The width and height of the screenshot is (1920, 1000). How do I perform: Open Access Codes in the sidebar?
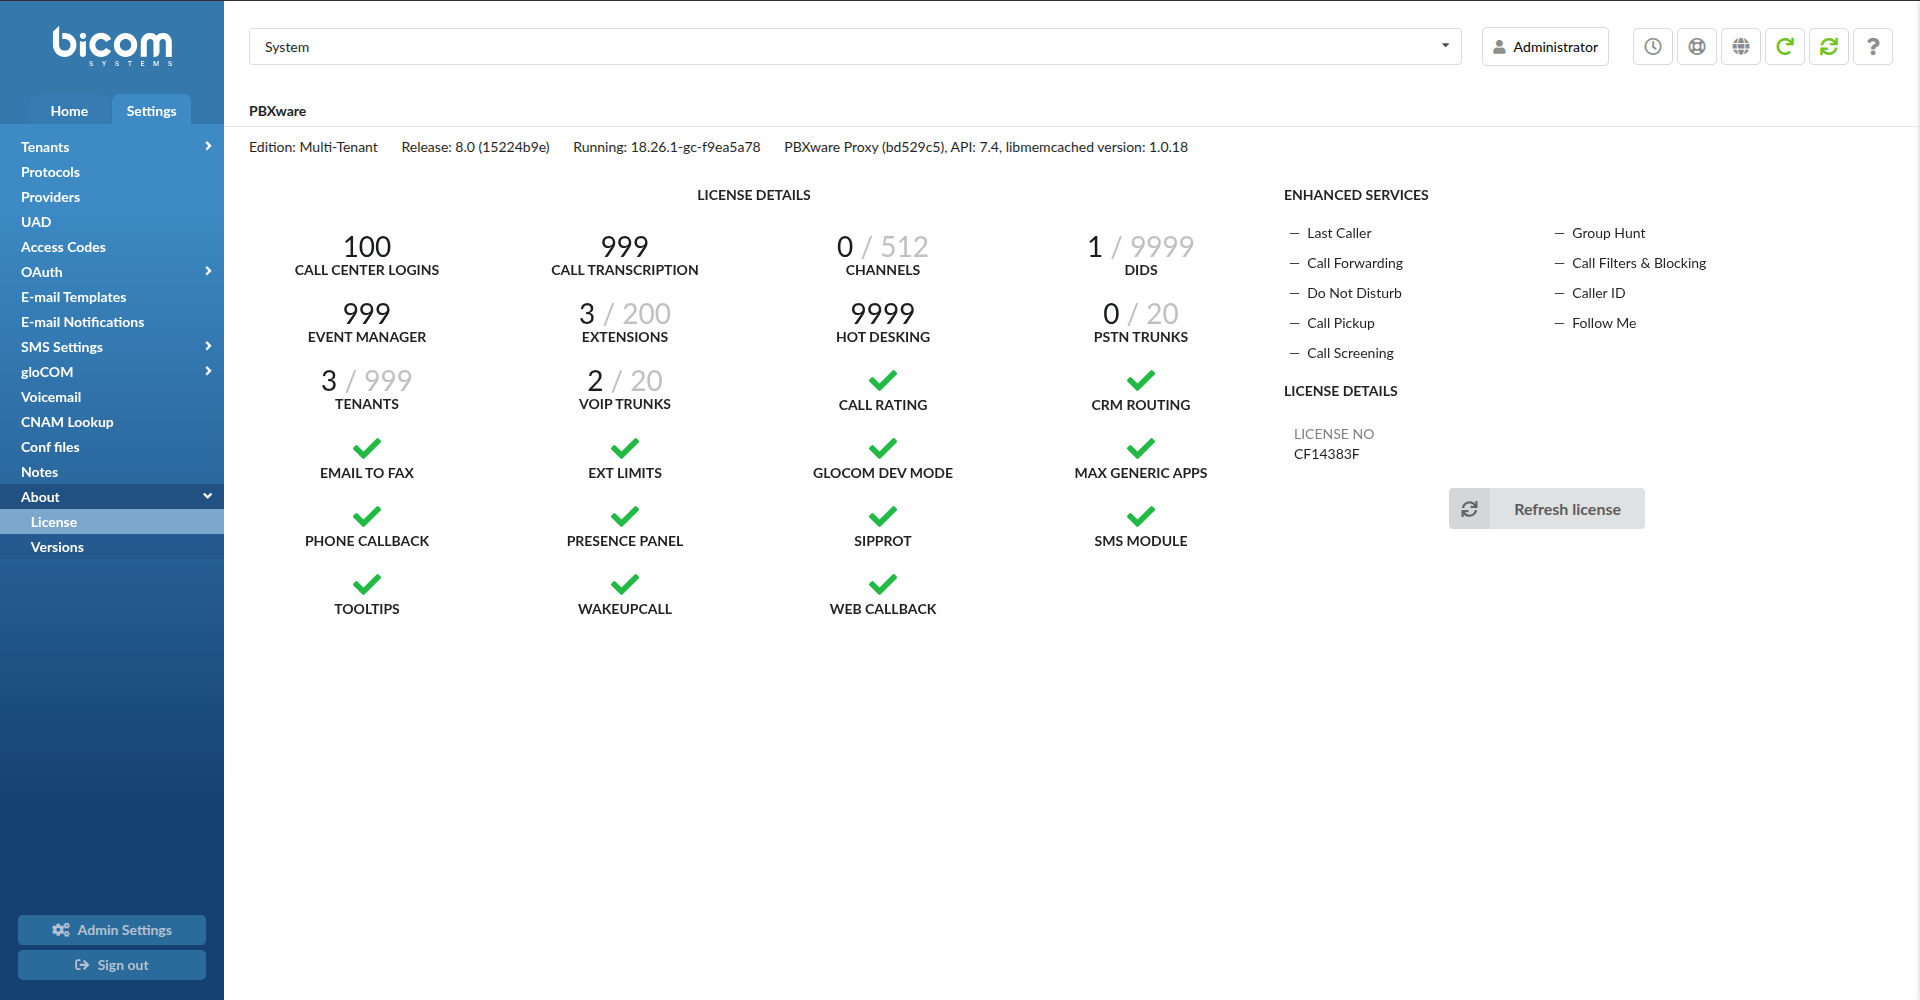[x=112, y=247]
